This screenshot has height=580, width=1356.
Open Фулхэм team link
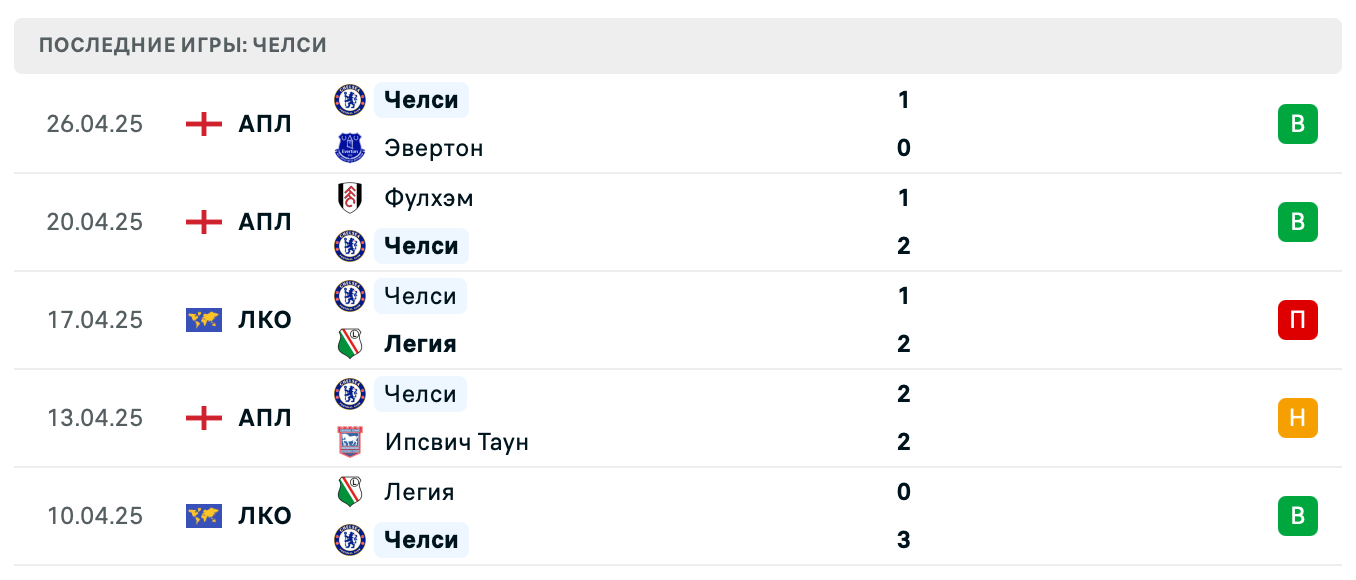[428, 198]
